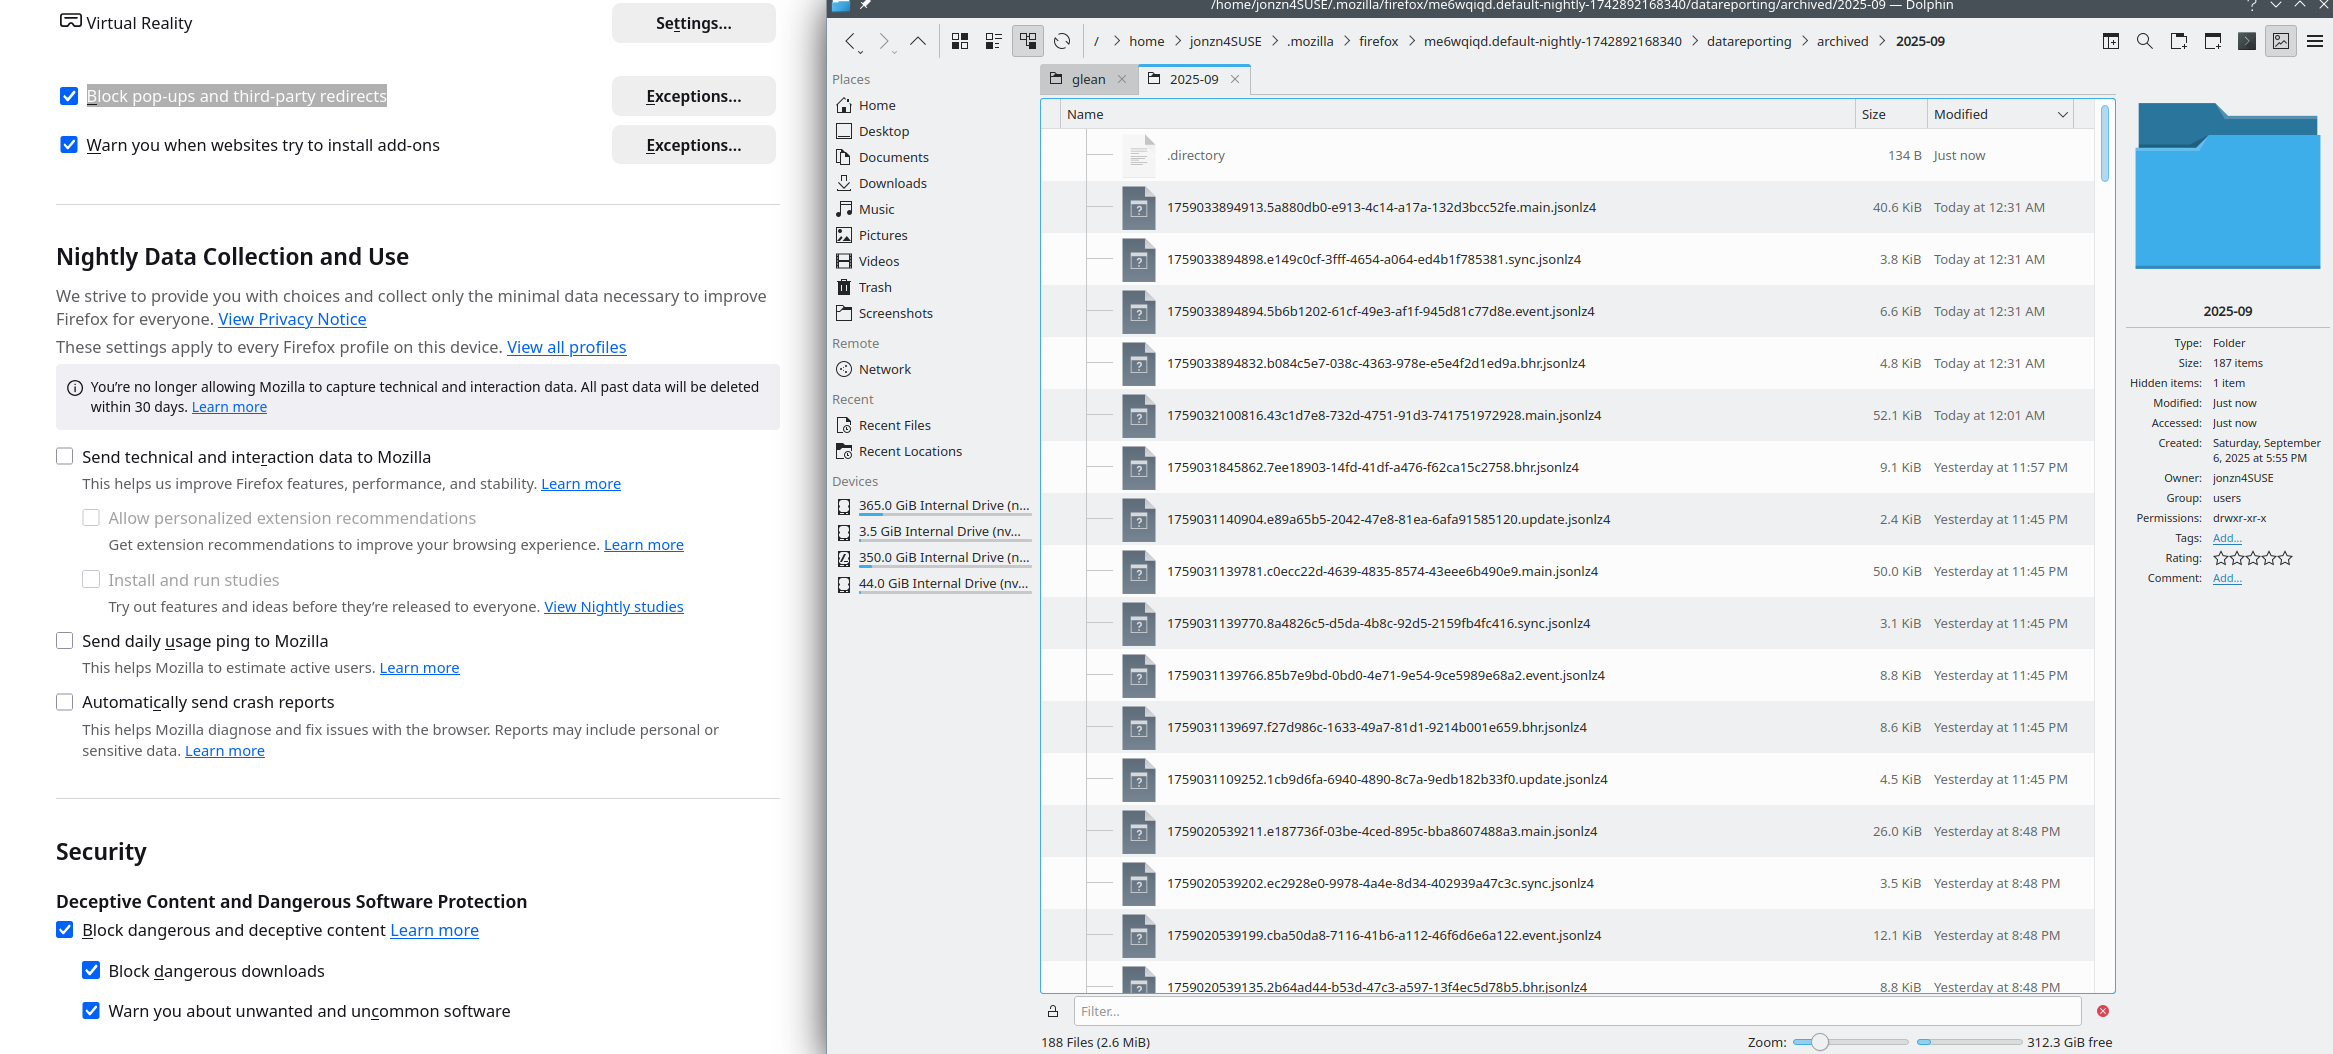This screenshot has width=2333, height=1054.
Task: Expand breadcrumb chevron after datareporting
Action: click(1806, 41)
